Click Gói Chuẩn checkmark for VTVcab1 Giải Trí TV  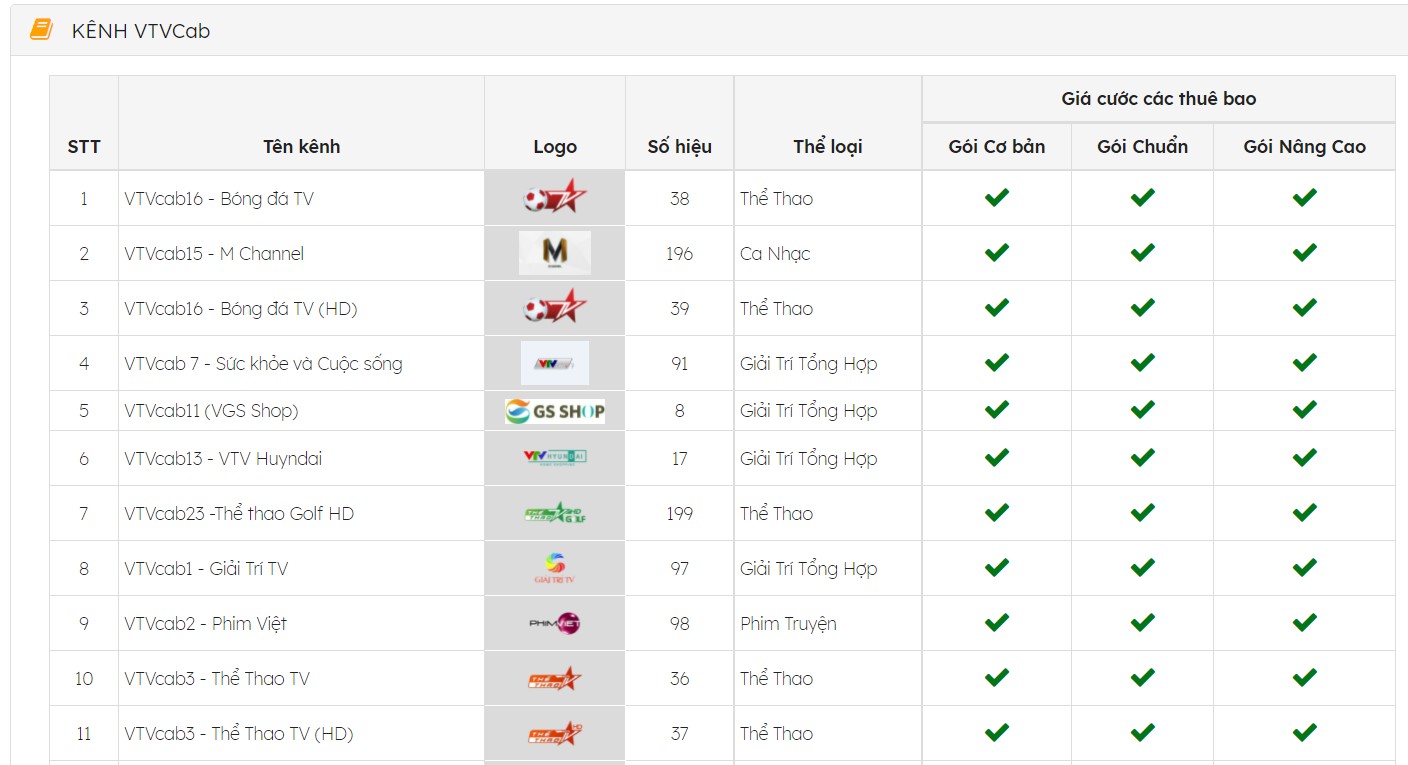[x=1143, y=567]
